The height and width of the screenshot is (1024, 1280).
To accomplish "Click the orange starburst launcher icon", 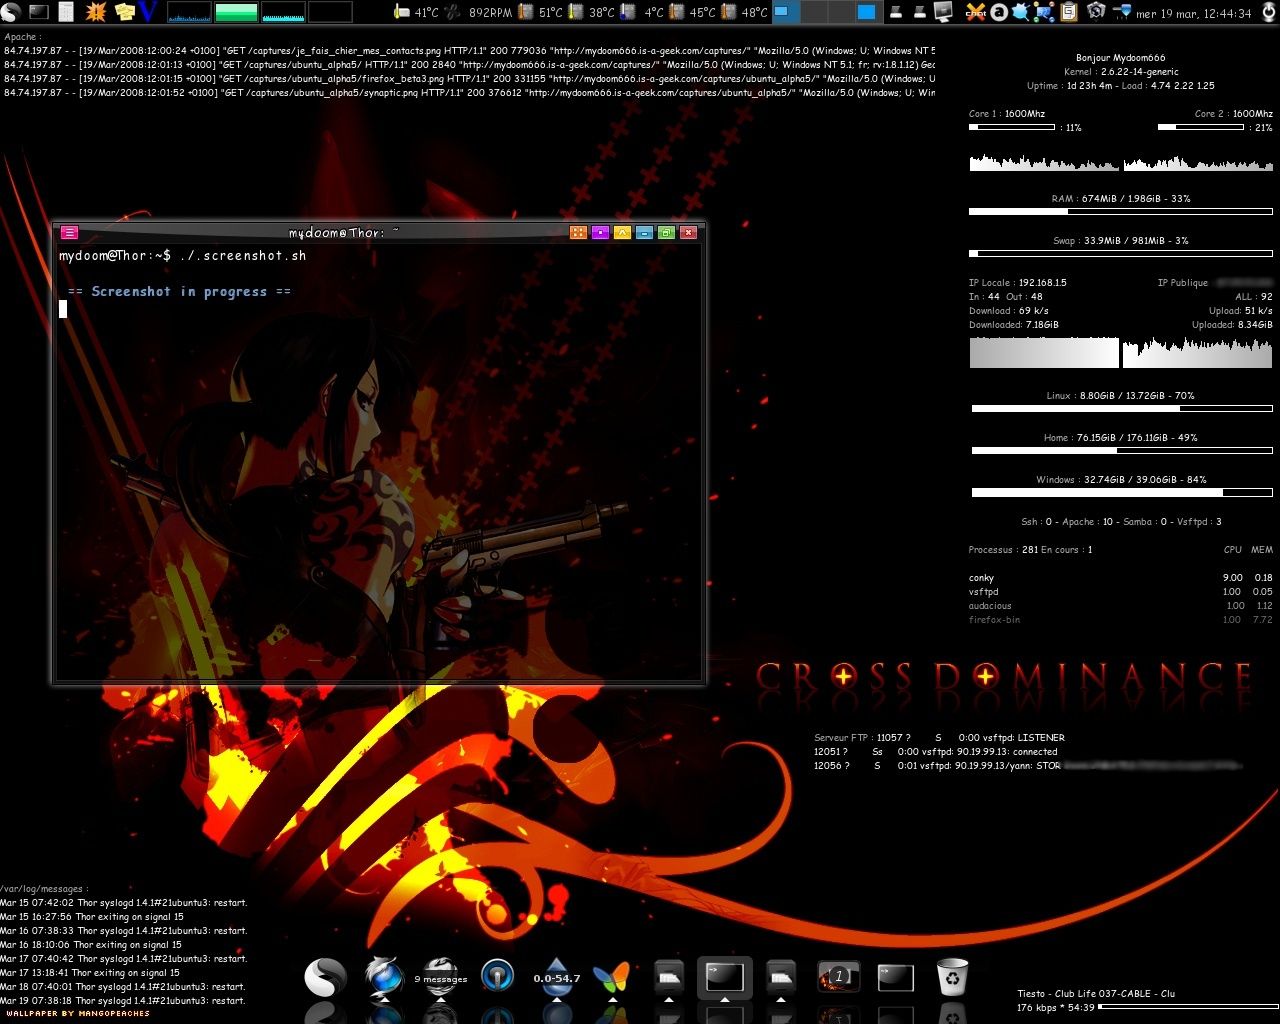I will 96,12.
